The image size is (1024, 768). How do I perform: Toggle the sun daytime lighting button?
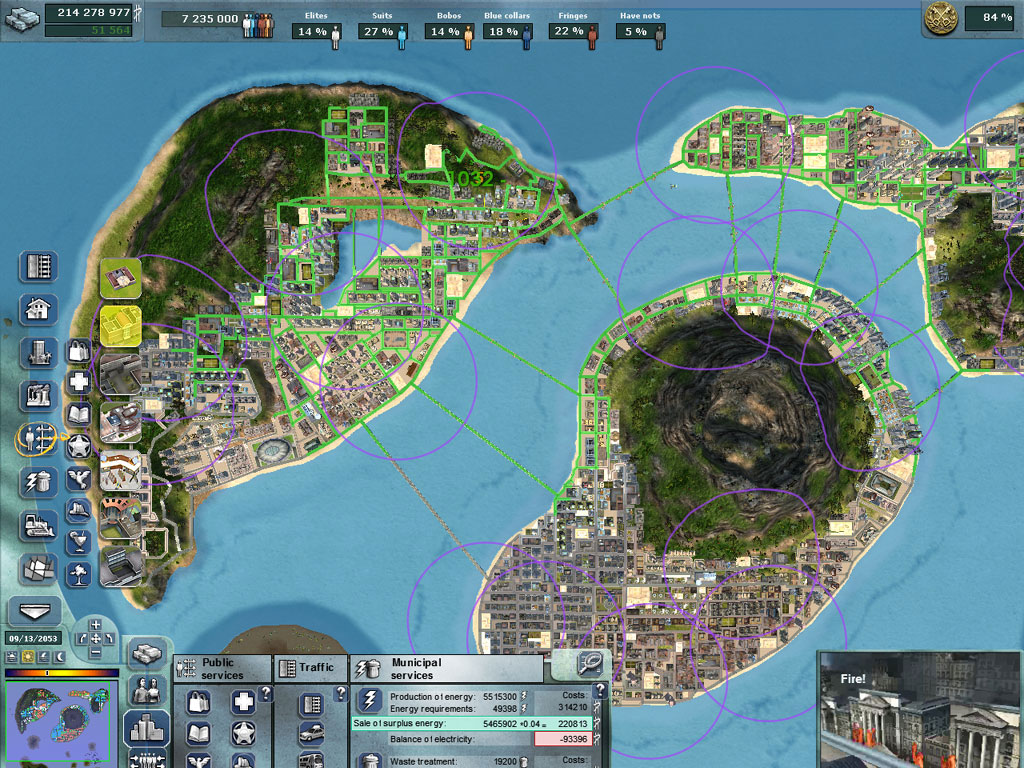28,657
